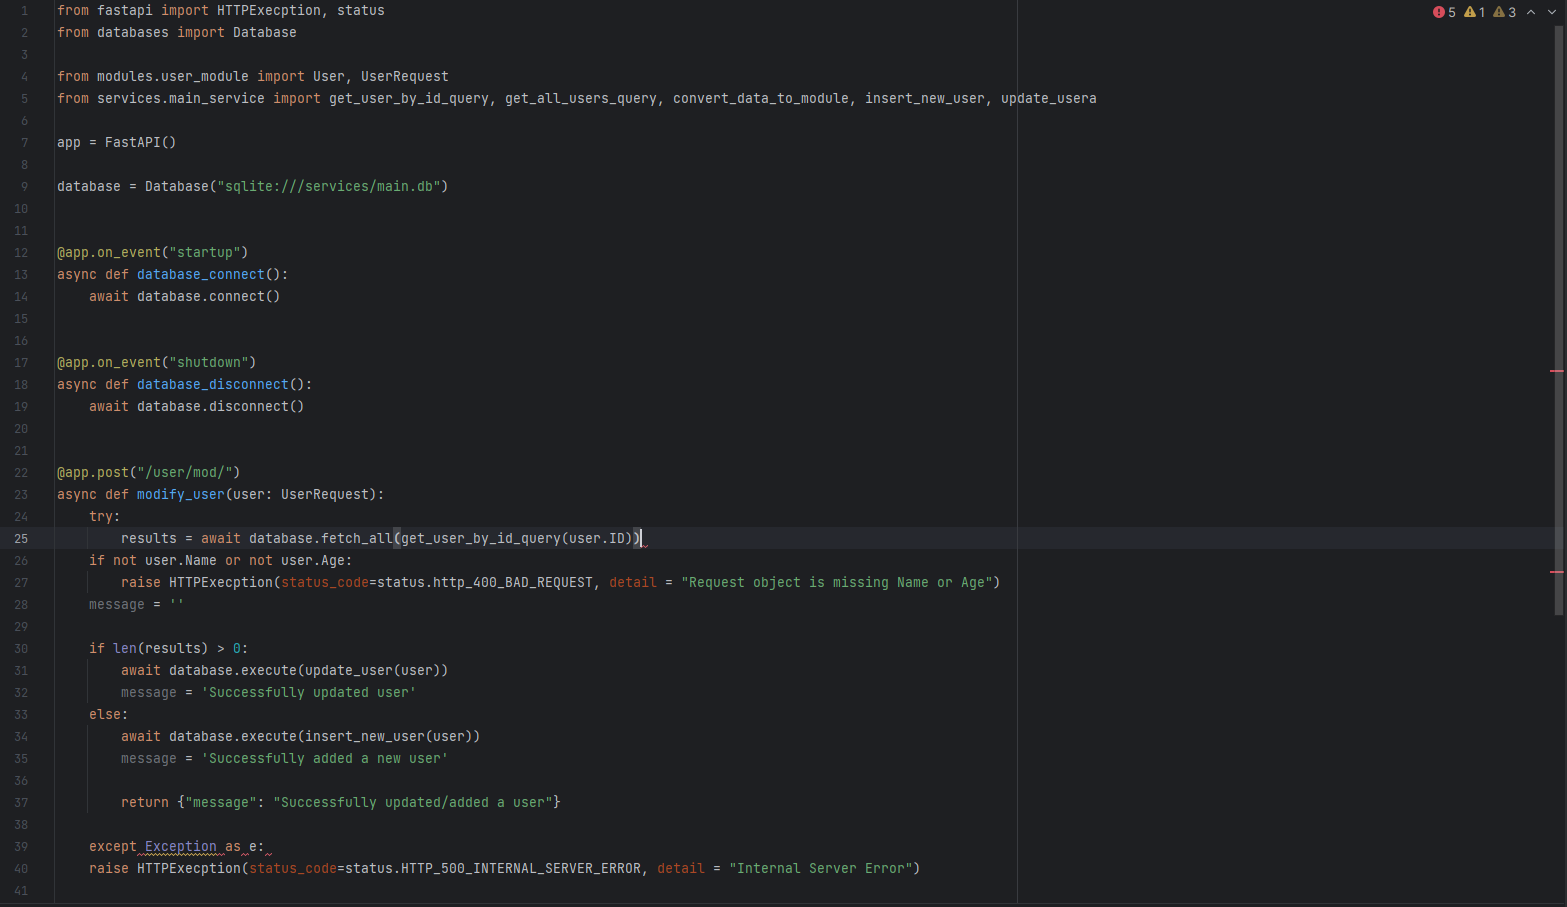Click the "shutdown" string in the decorator
1567x907 pixels.
pyautogui.click(x=209, y=362)
